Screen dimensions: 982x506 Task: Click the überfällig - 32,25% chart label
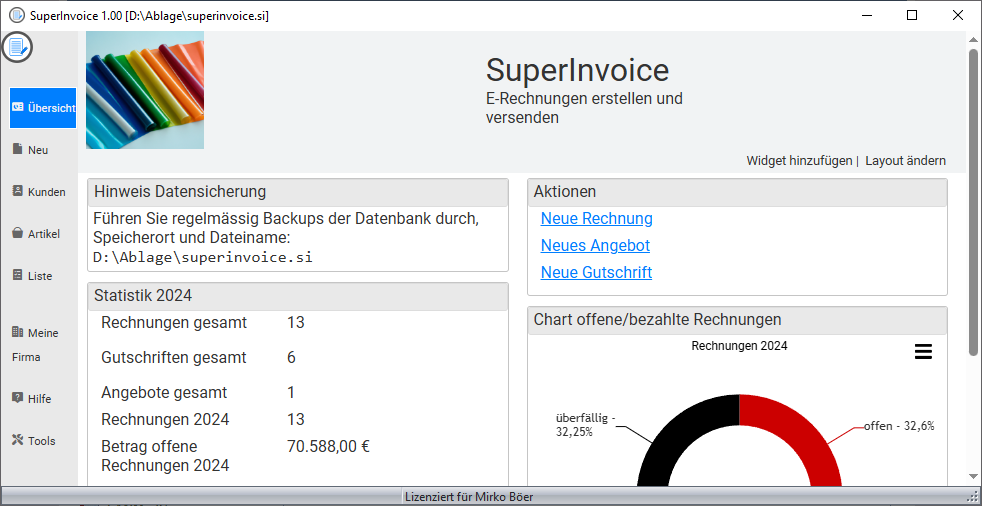coord(586,425)
